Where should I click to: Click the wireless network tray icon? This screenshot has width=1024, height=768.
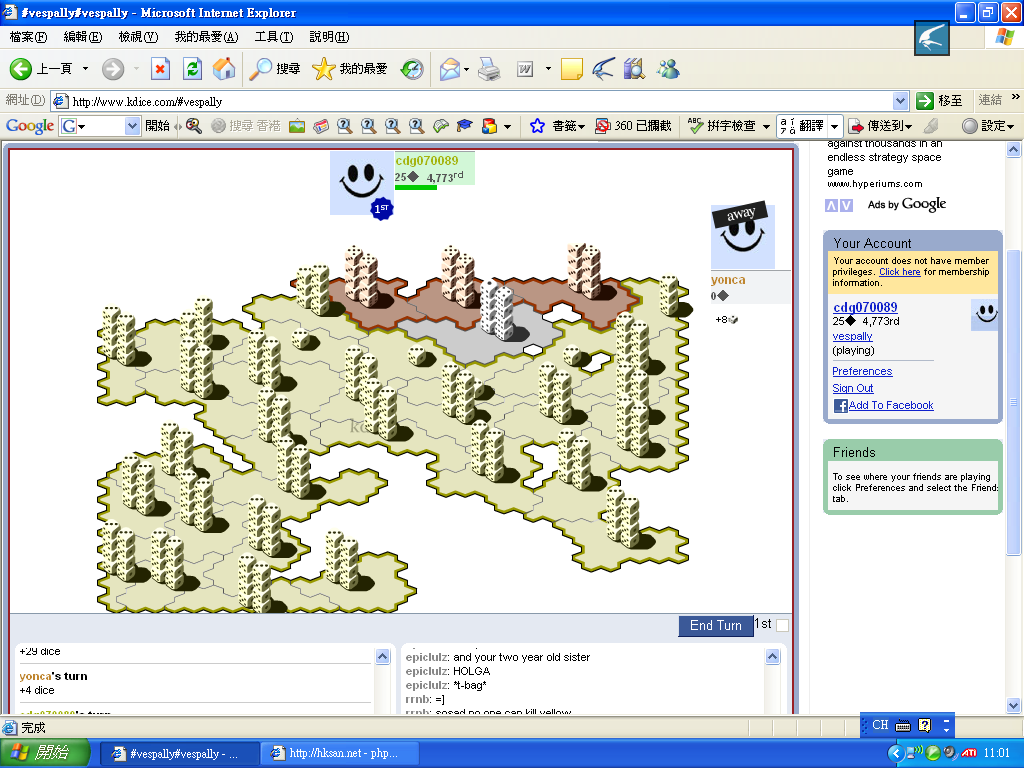[914, 753]
